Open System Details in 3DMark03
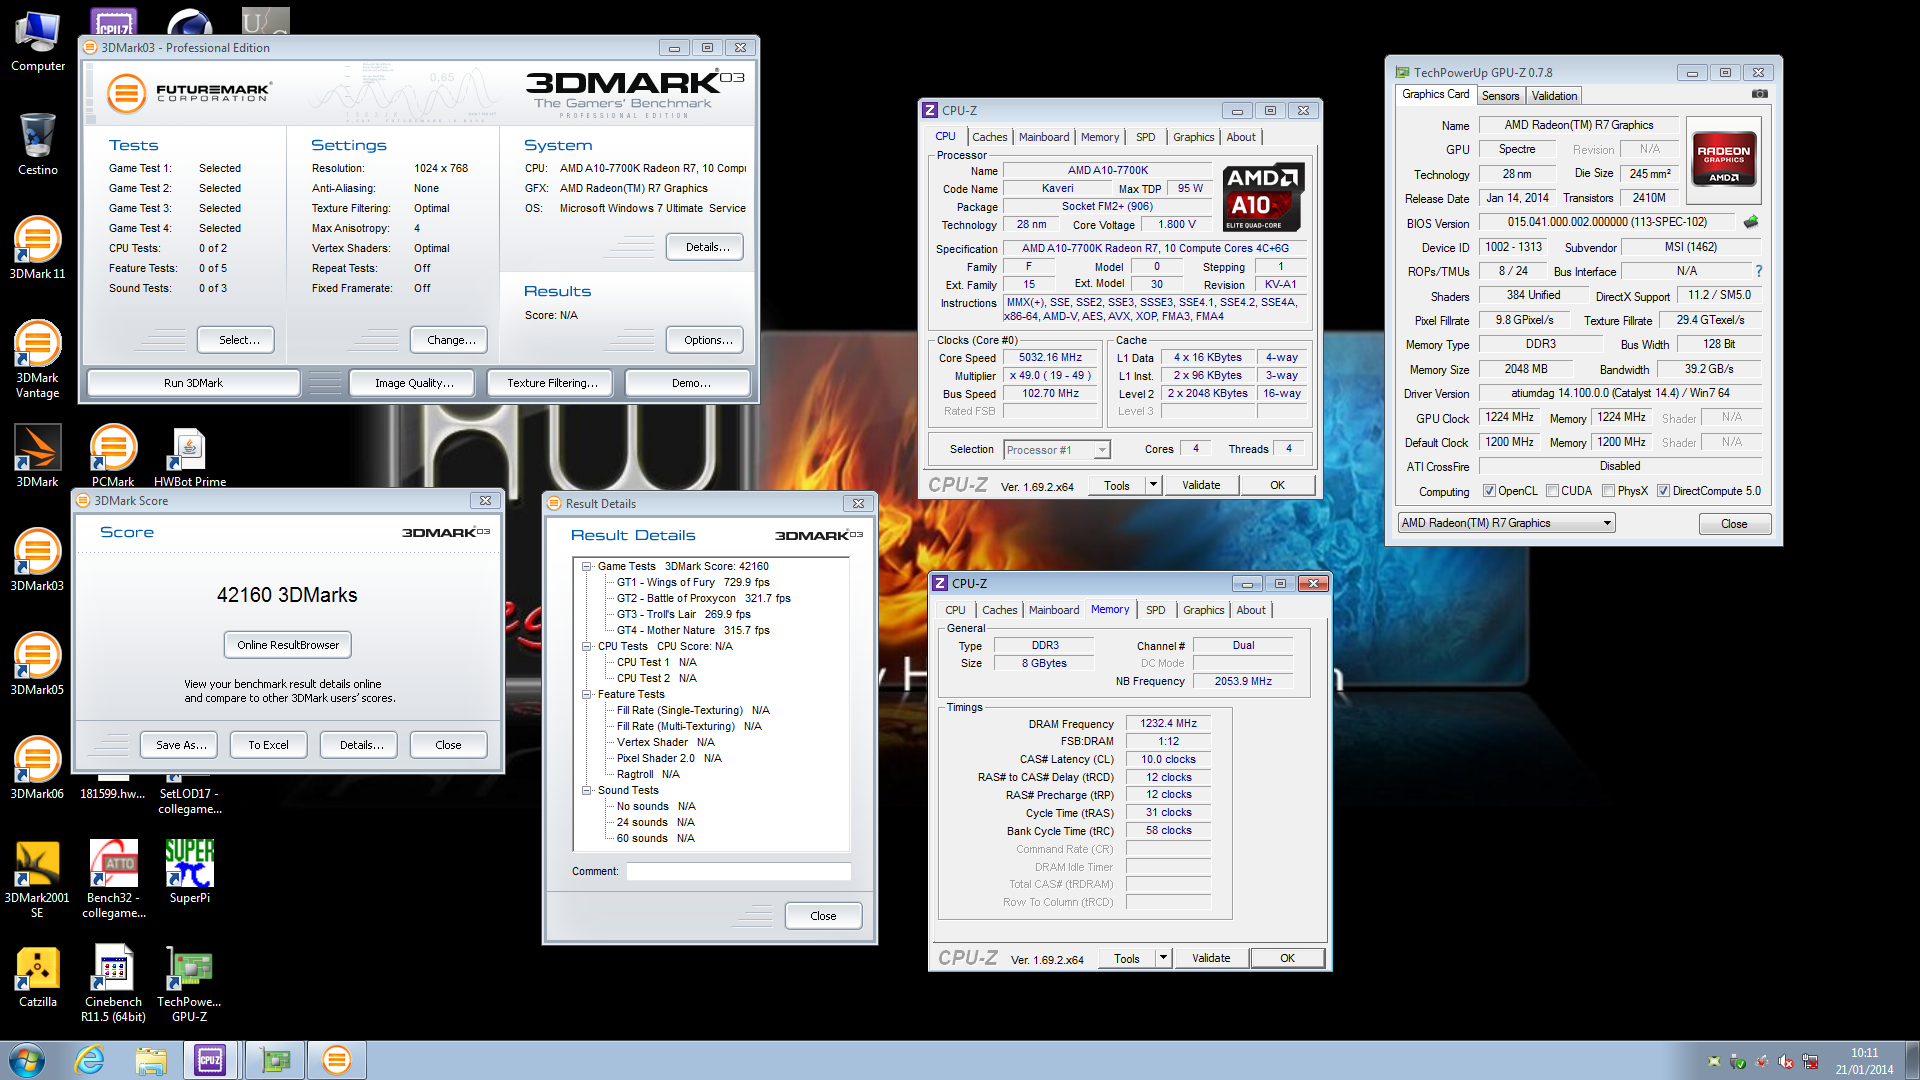This screenshot has height=1080, width=1920. 707,247
